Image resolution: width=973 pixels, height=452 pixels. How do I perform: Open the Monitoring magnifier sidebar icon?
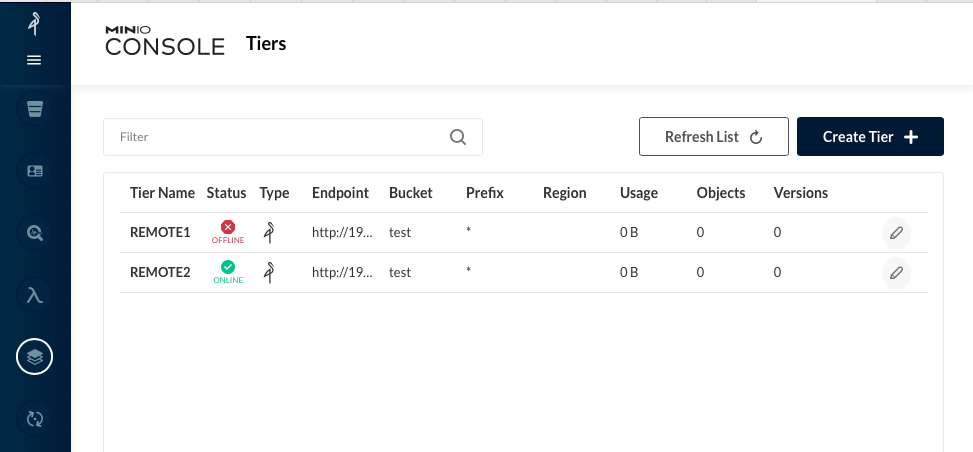[35, 233]
